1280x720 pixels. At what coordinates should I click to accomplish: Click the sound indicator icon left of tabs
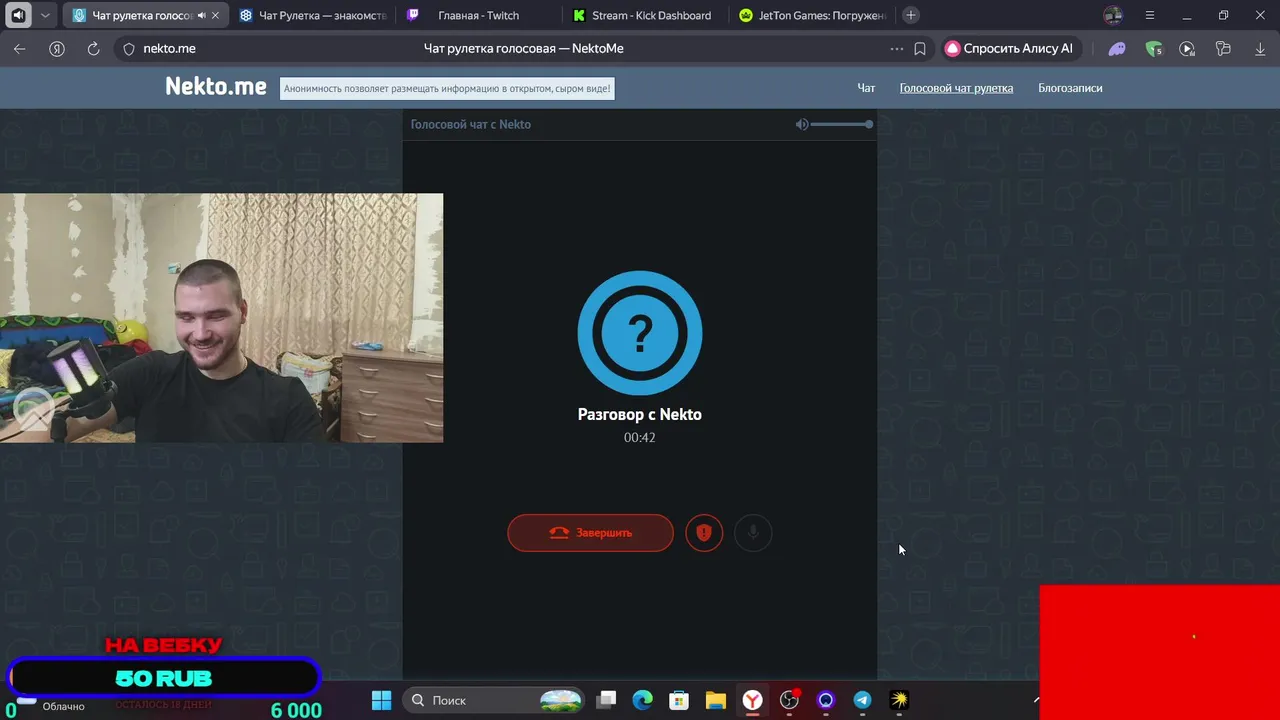[18, 15]
